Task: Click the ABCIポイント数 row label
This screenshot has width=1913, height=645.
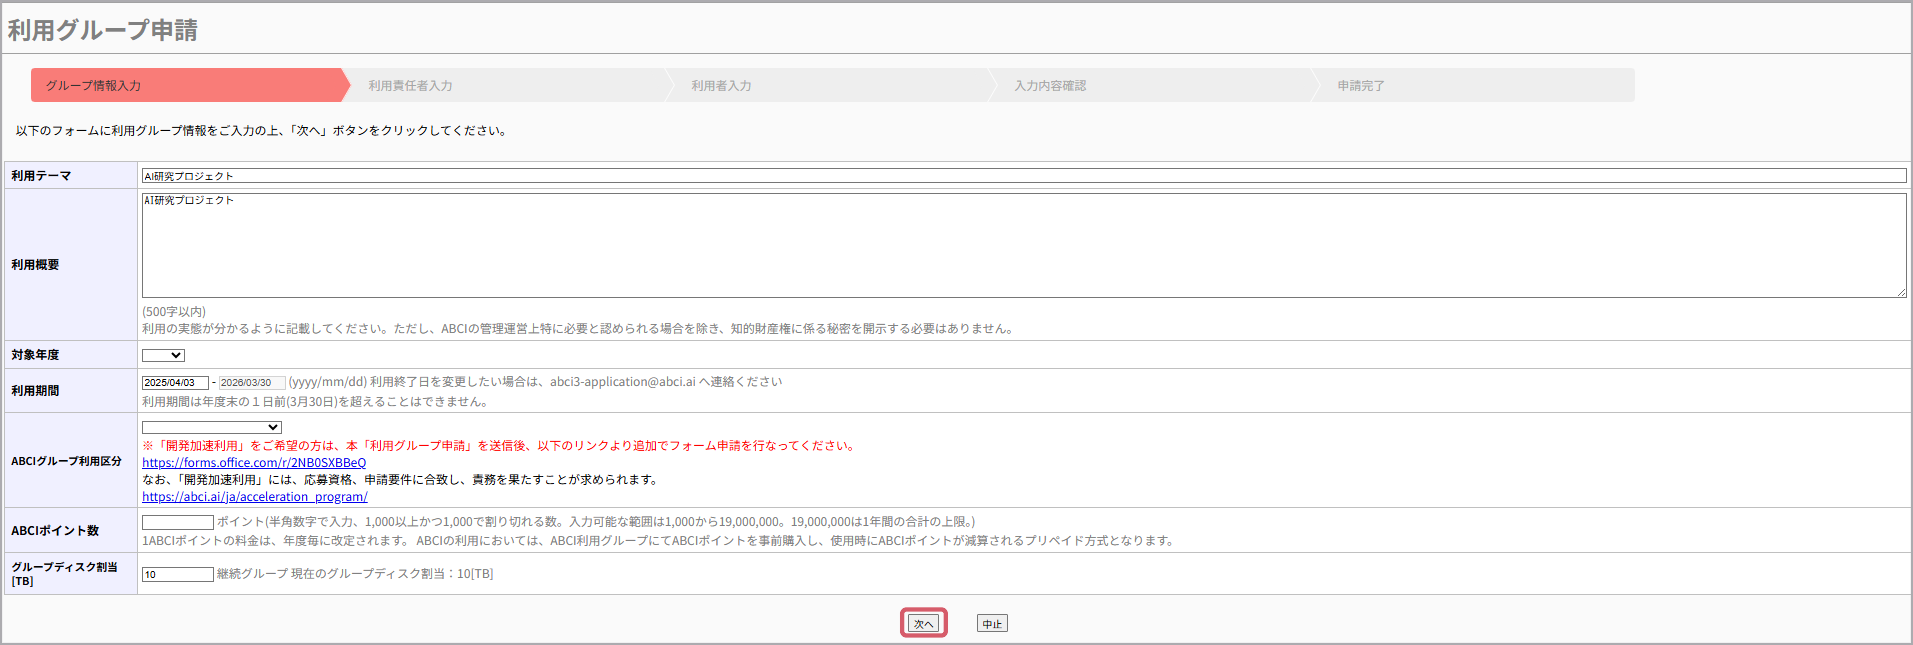Action: tap(55, 531)
